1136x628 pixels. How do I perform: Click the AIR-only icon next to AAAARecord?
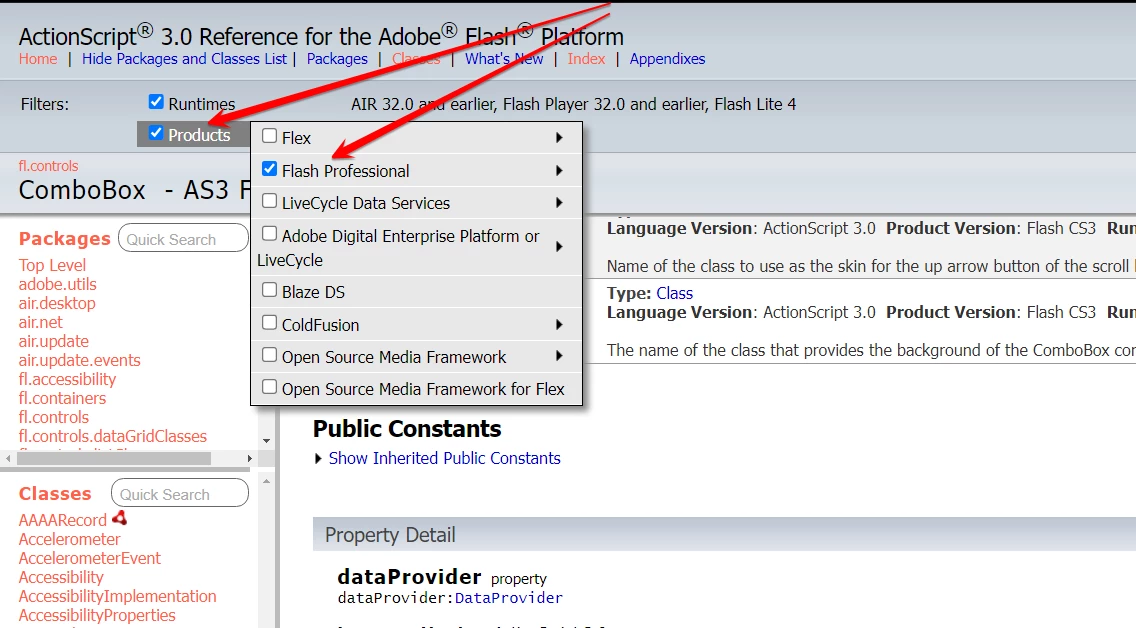click(x=120, y=518)
